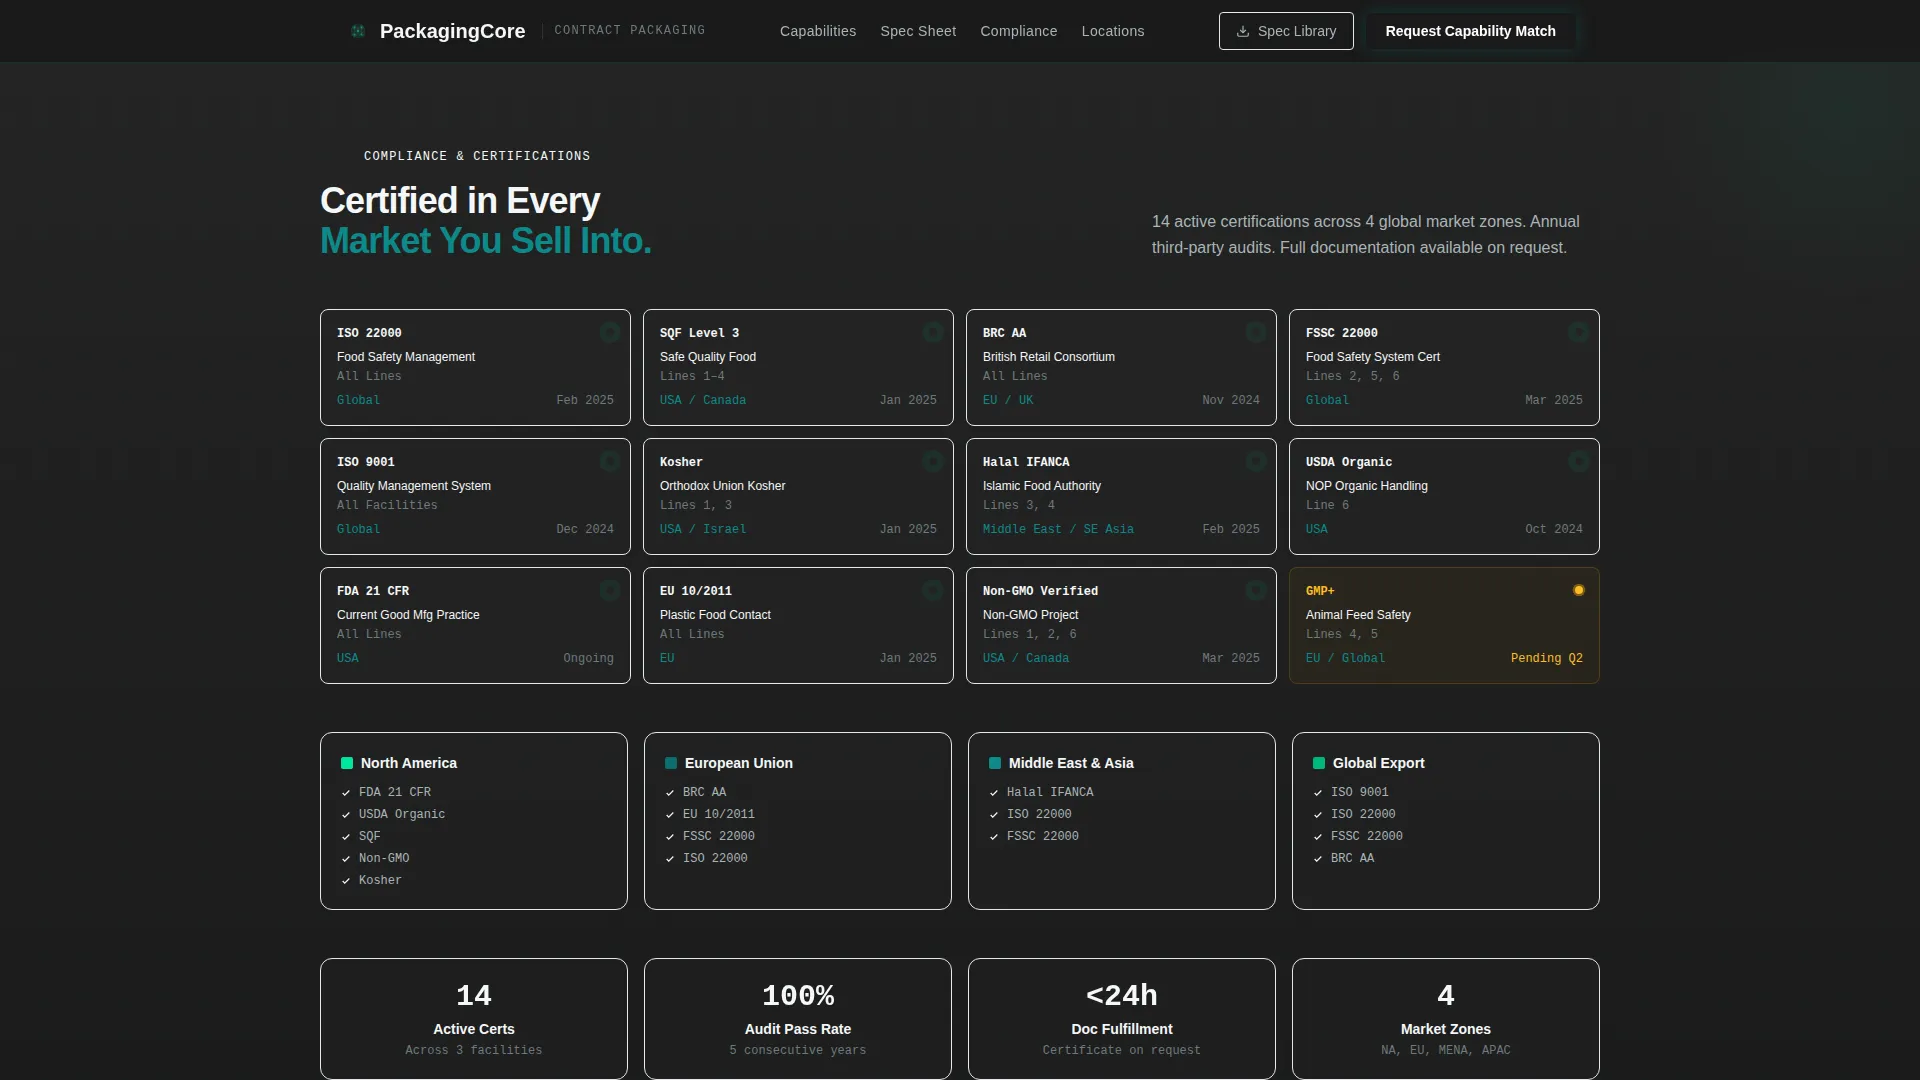The height and width of the screenshot is (1080, 1920).
Task: Click 'Plastic Food Contact' on EU 10/2011 card
Action: click(x=715, y=615)
